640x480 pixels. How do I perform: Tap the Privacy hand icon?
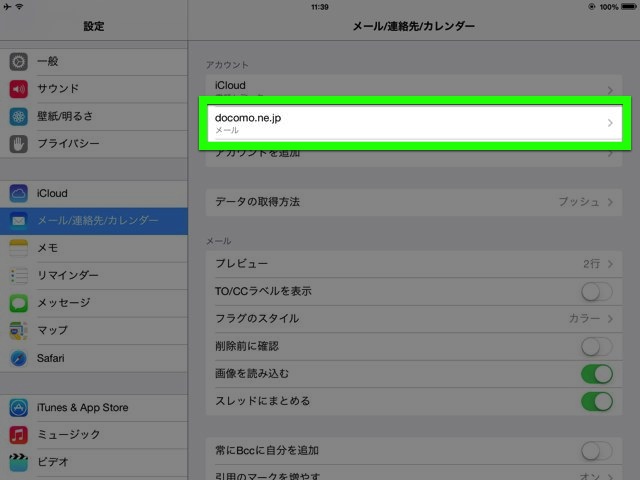coord(18,144)
